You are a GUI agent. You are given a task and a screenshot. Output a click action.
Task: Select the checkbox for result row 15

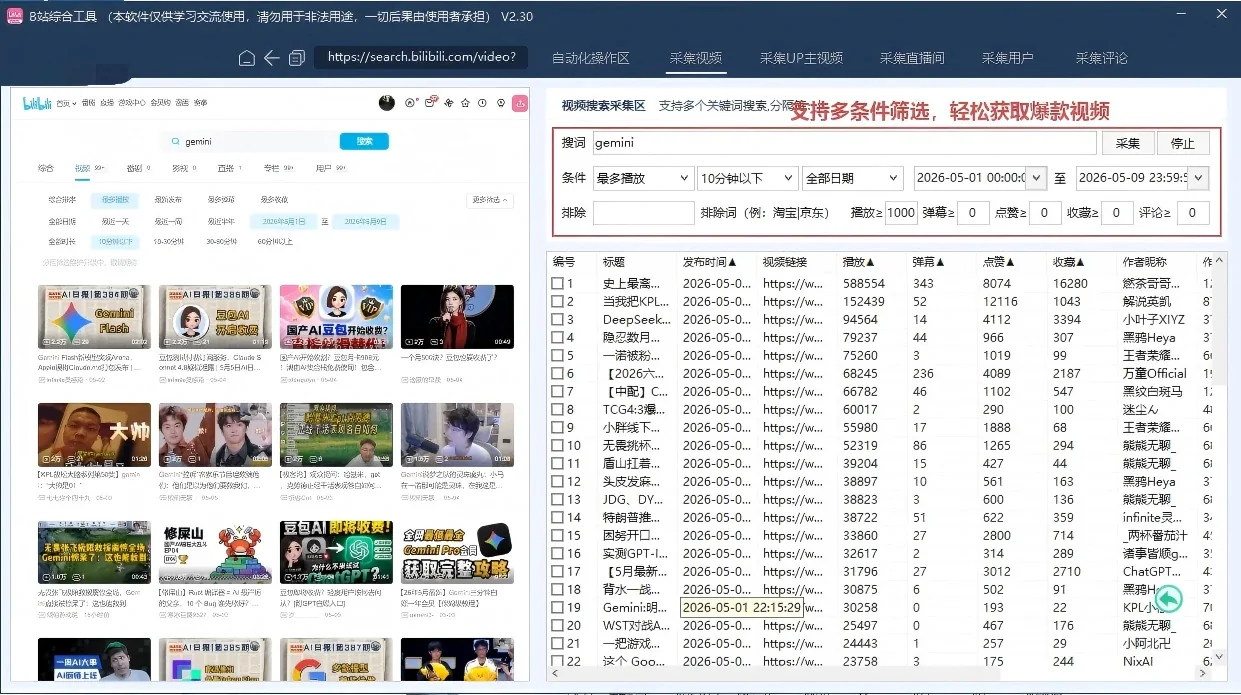click(557, 536)
